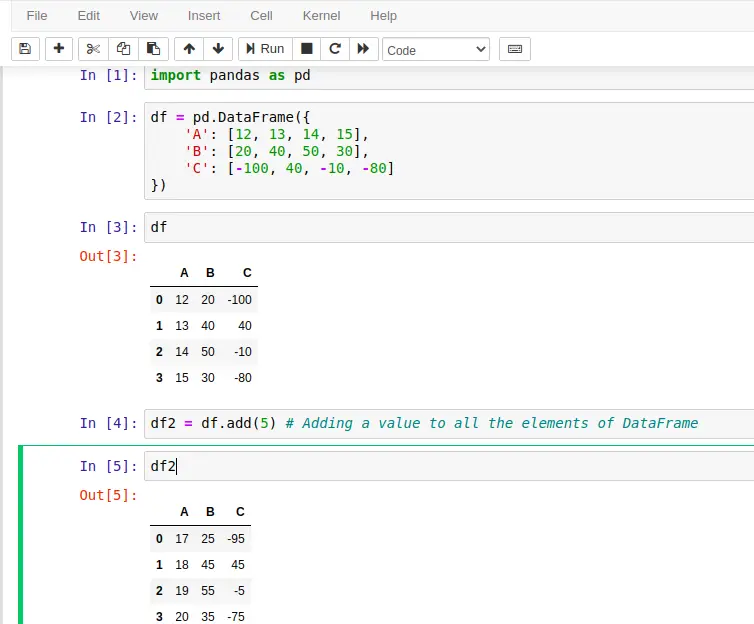This screenshot has width=754, height=624.
Task: Open the Kernel menu
Action: tap(321, 16)
